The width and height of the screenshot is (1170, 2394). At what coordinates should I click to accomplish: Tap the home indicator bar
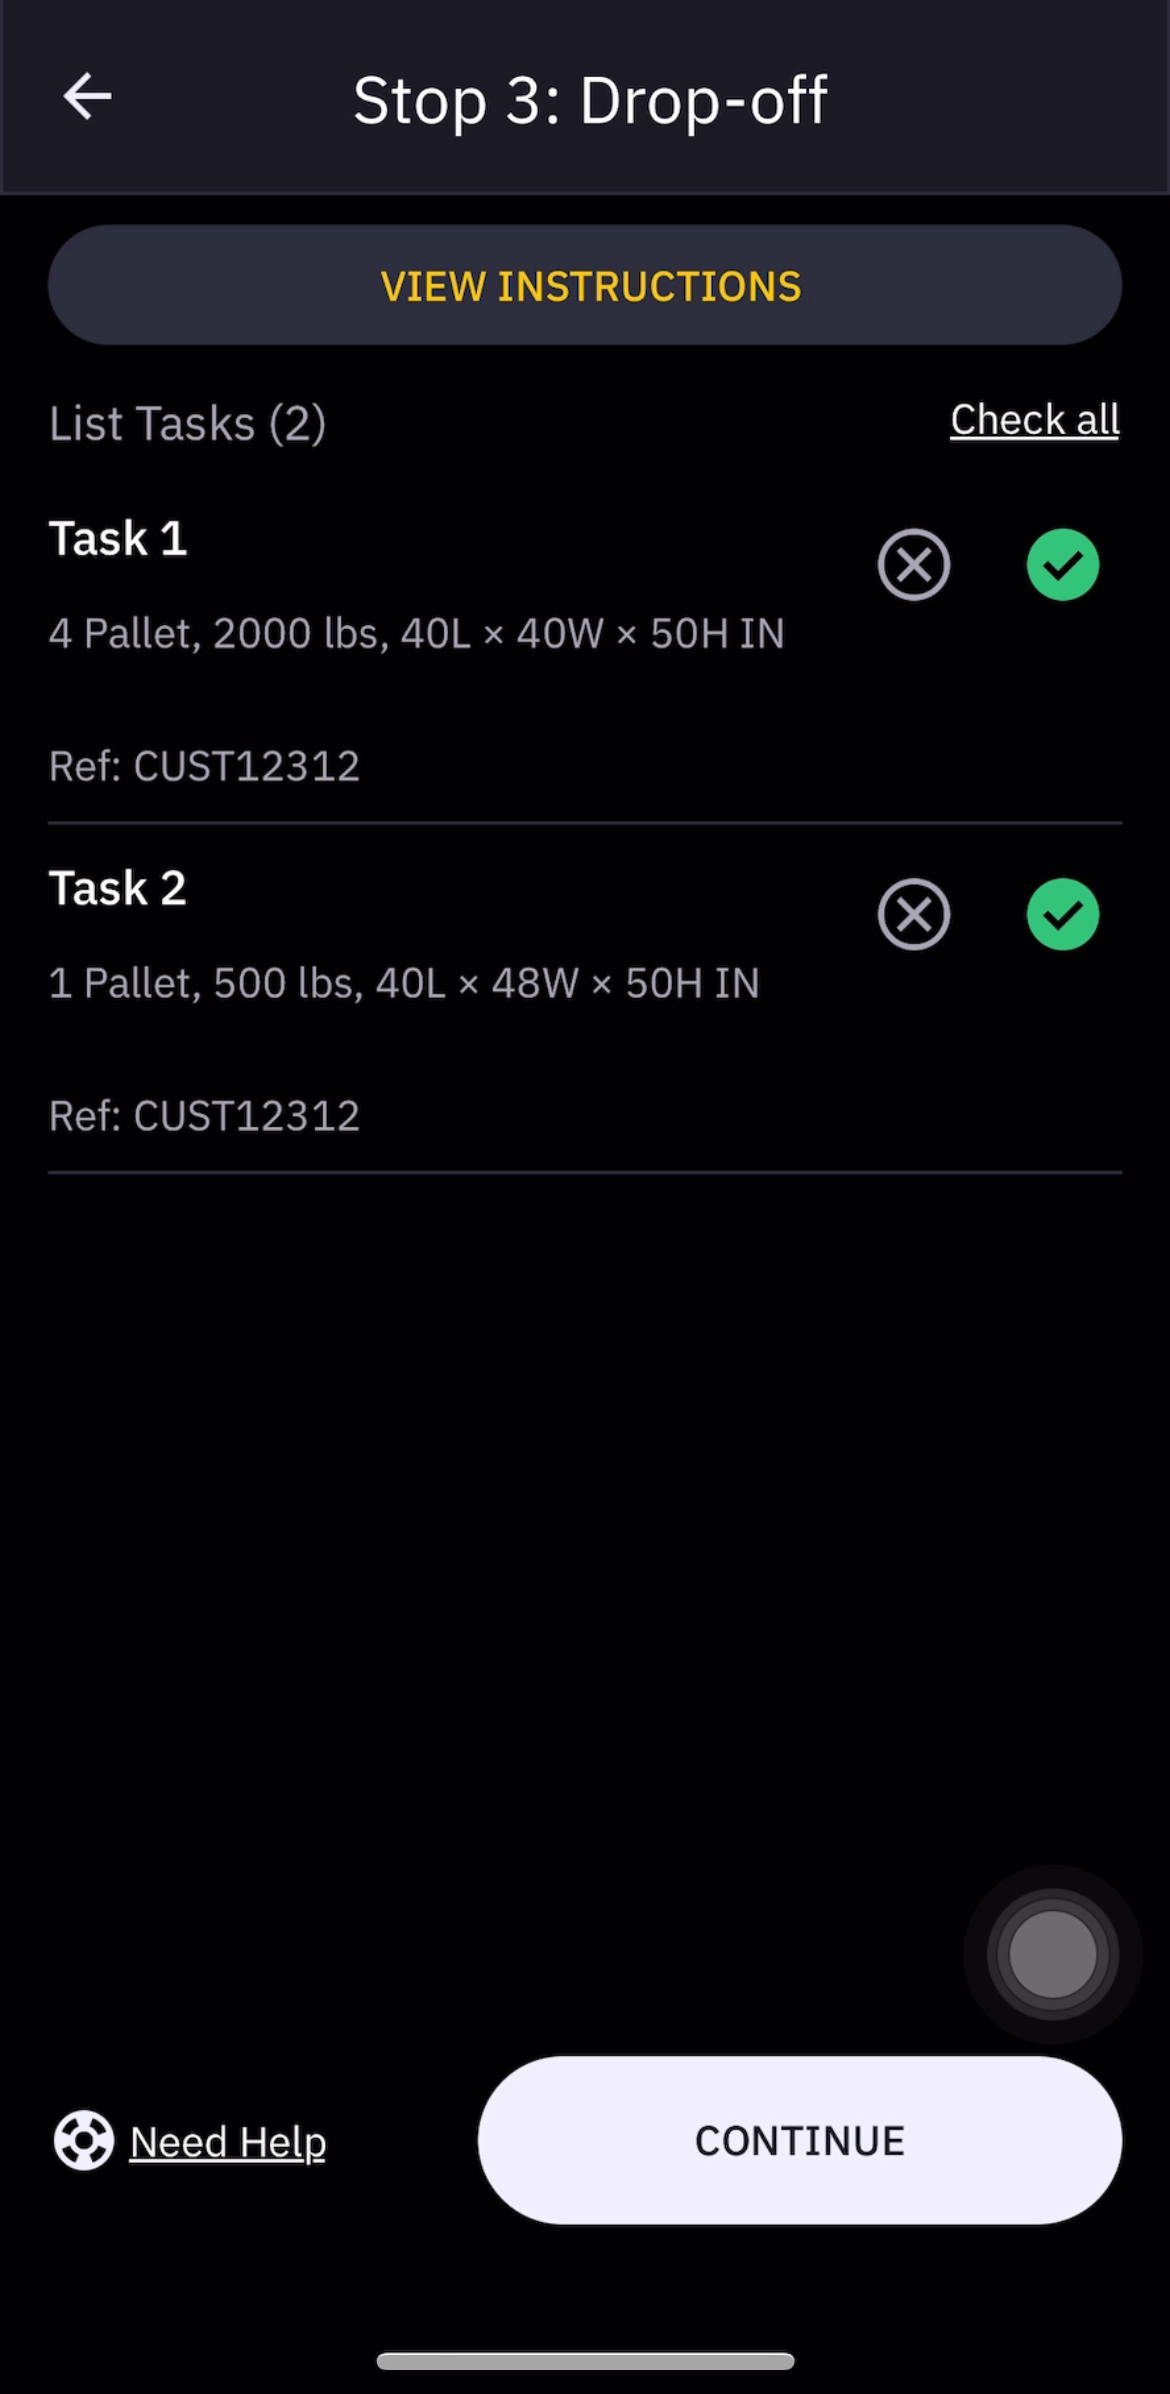click(585, 2361)
